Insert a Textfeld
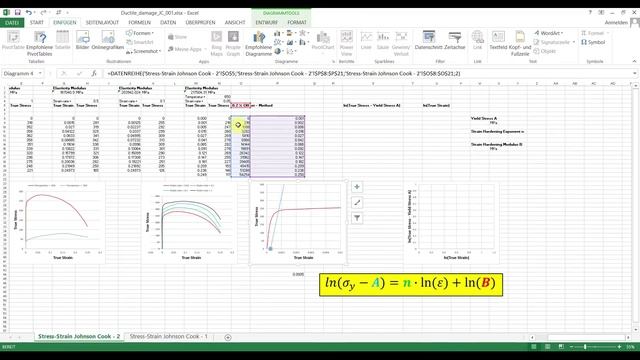 tap(498, 40)
